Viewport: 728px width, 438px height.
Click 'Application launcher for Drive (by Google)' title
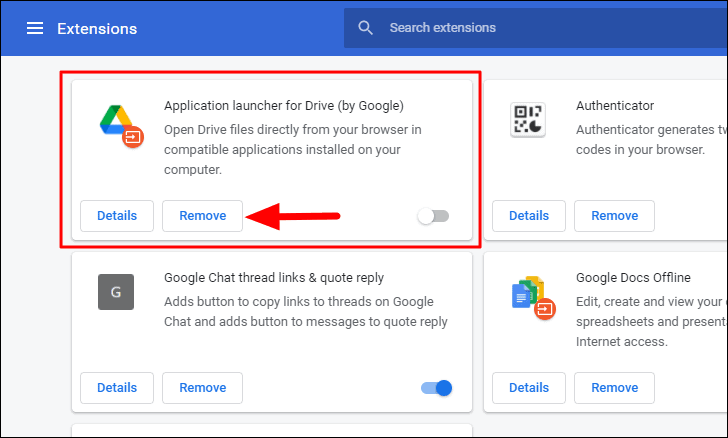284,106
